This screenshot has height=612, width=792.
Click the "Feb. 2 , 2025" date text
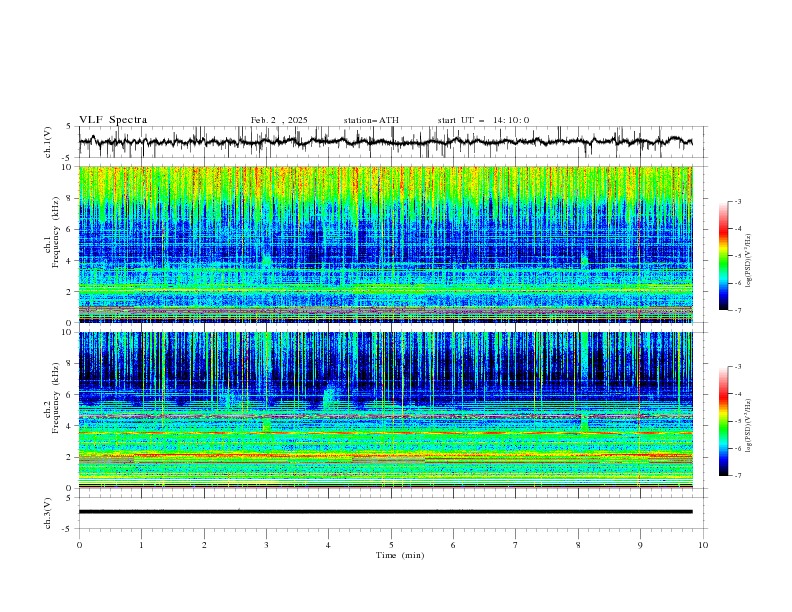(279, 120)
